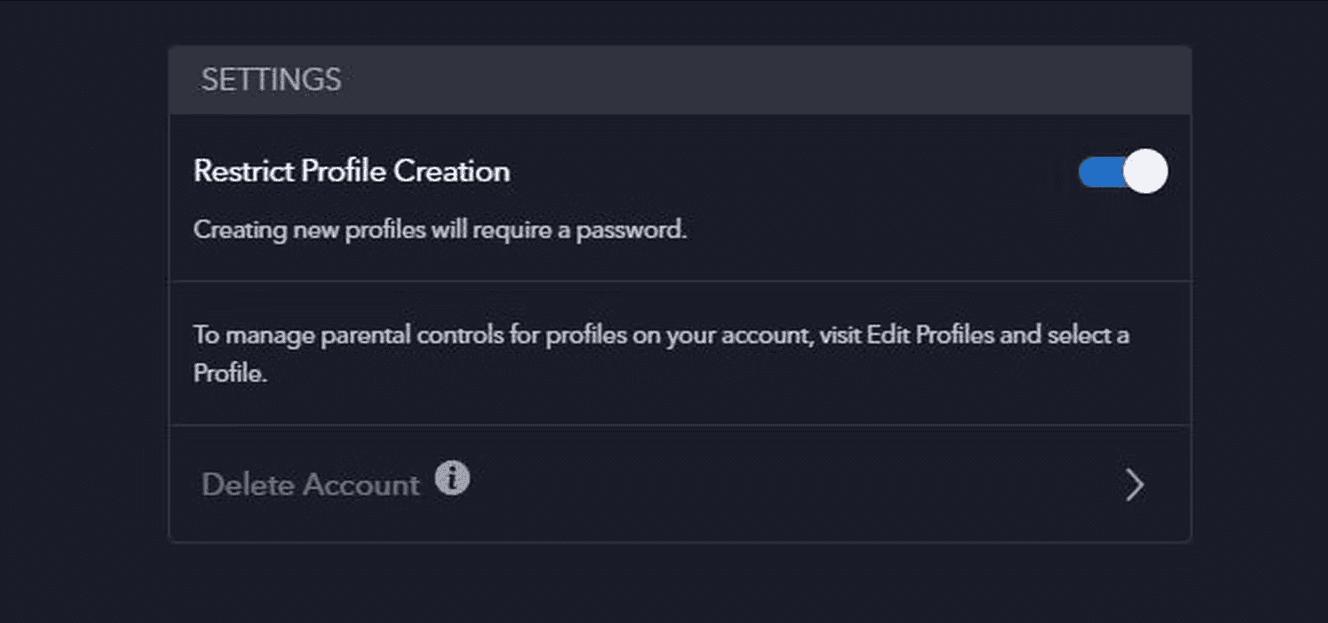Viewport: 1328px width, 623px height.
Task: Open Delete Account via its arrow
Action: [x=1134, y=485]
